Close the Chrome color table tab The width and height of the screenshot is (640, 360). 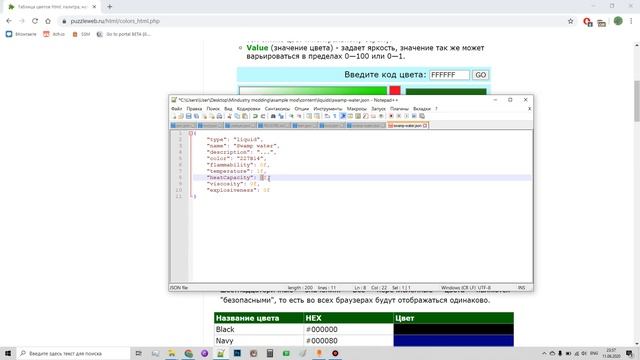(x=94, y=7)
